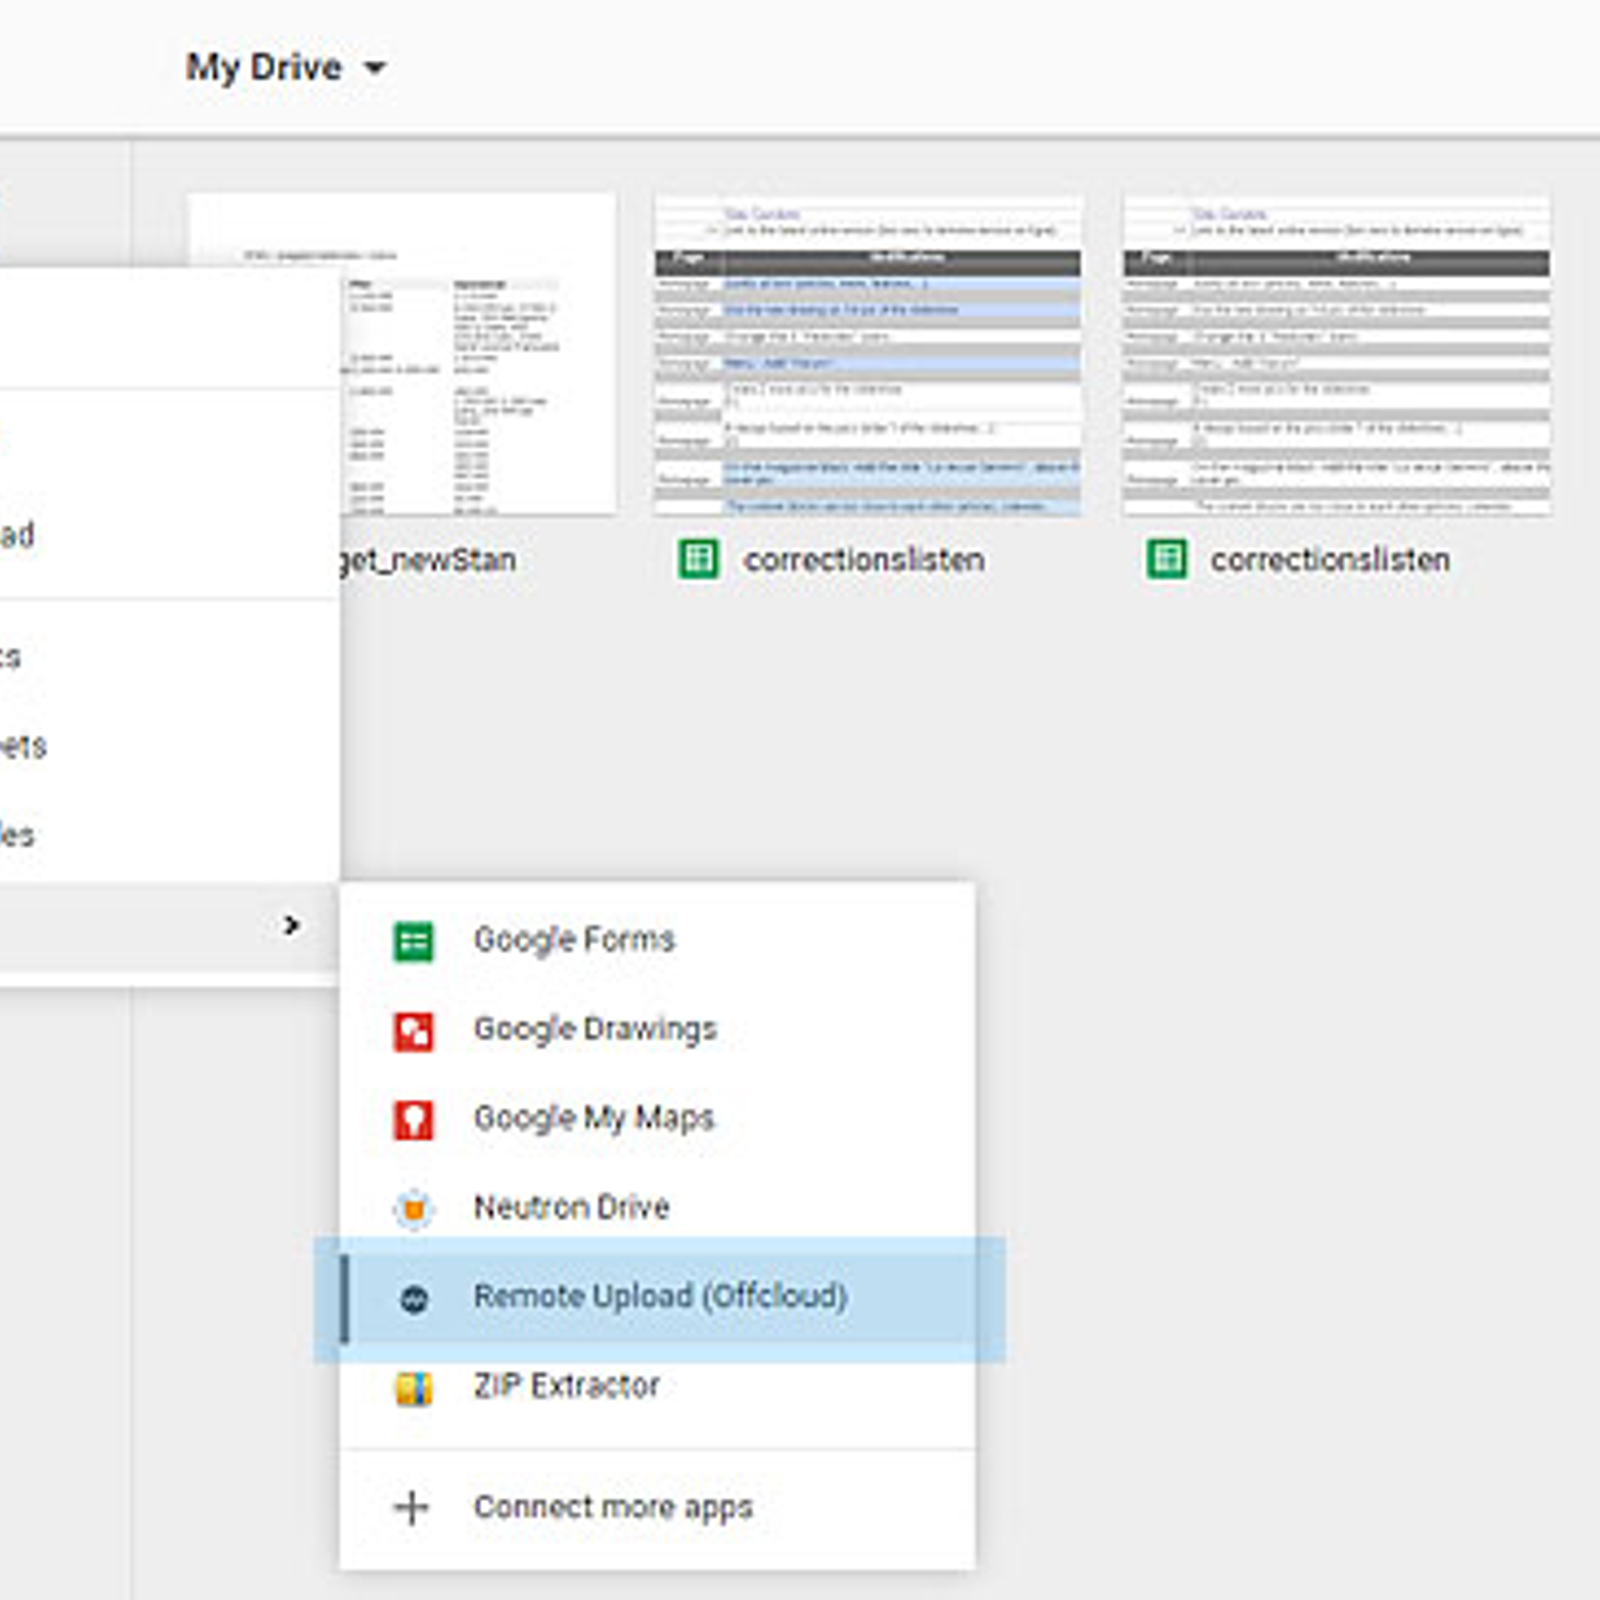Screen dimensions: 1600x1600
Task: Click the Connect more apps link
Action: tap(613, 1507)
